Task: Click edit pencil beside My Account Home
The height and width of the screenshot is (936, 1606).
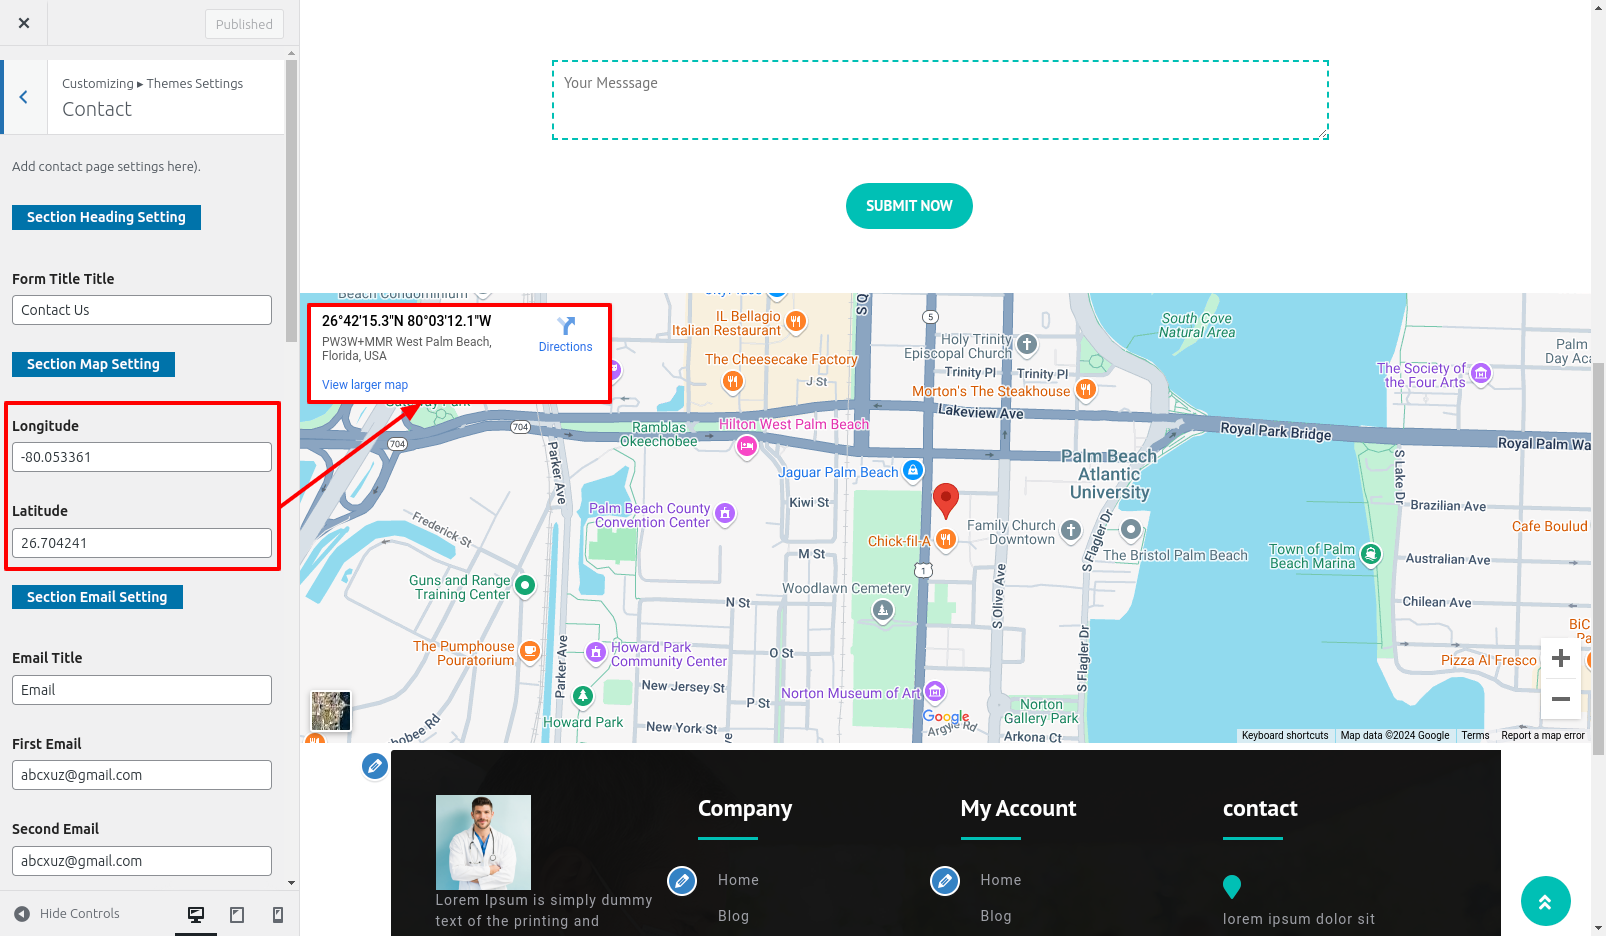Action: coord(945,881)
